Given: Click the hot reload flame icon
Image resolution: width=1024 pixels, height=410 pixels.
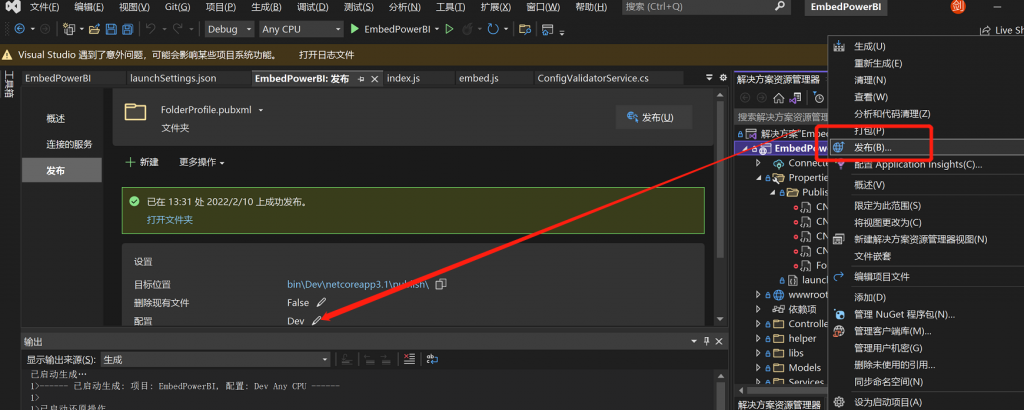Looking at the screenshot, I should point(468,29).
